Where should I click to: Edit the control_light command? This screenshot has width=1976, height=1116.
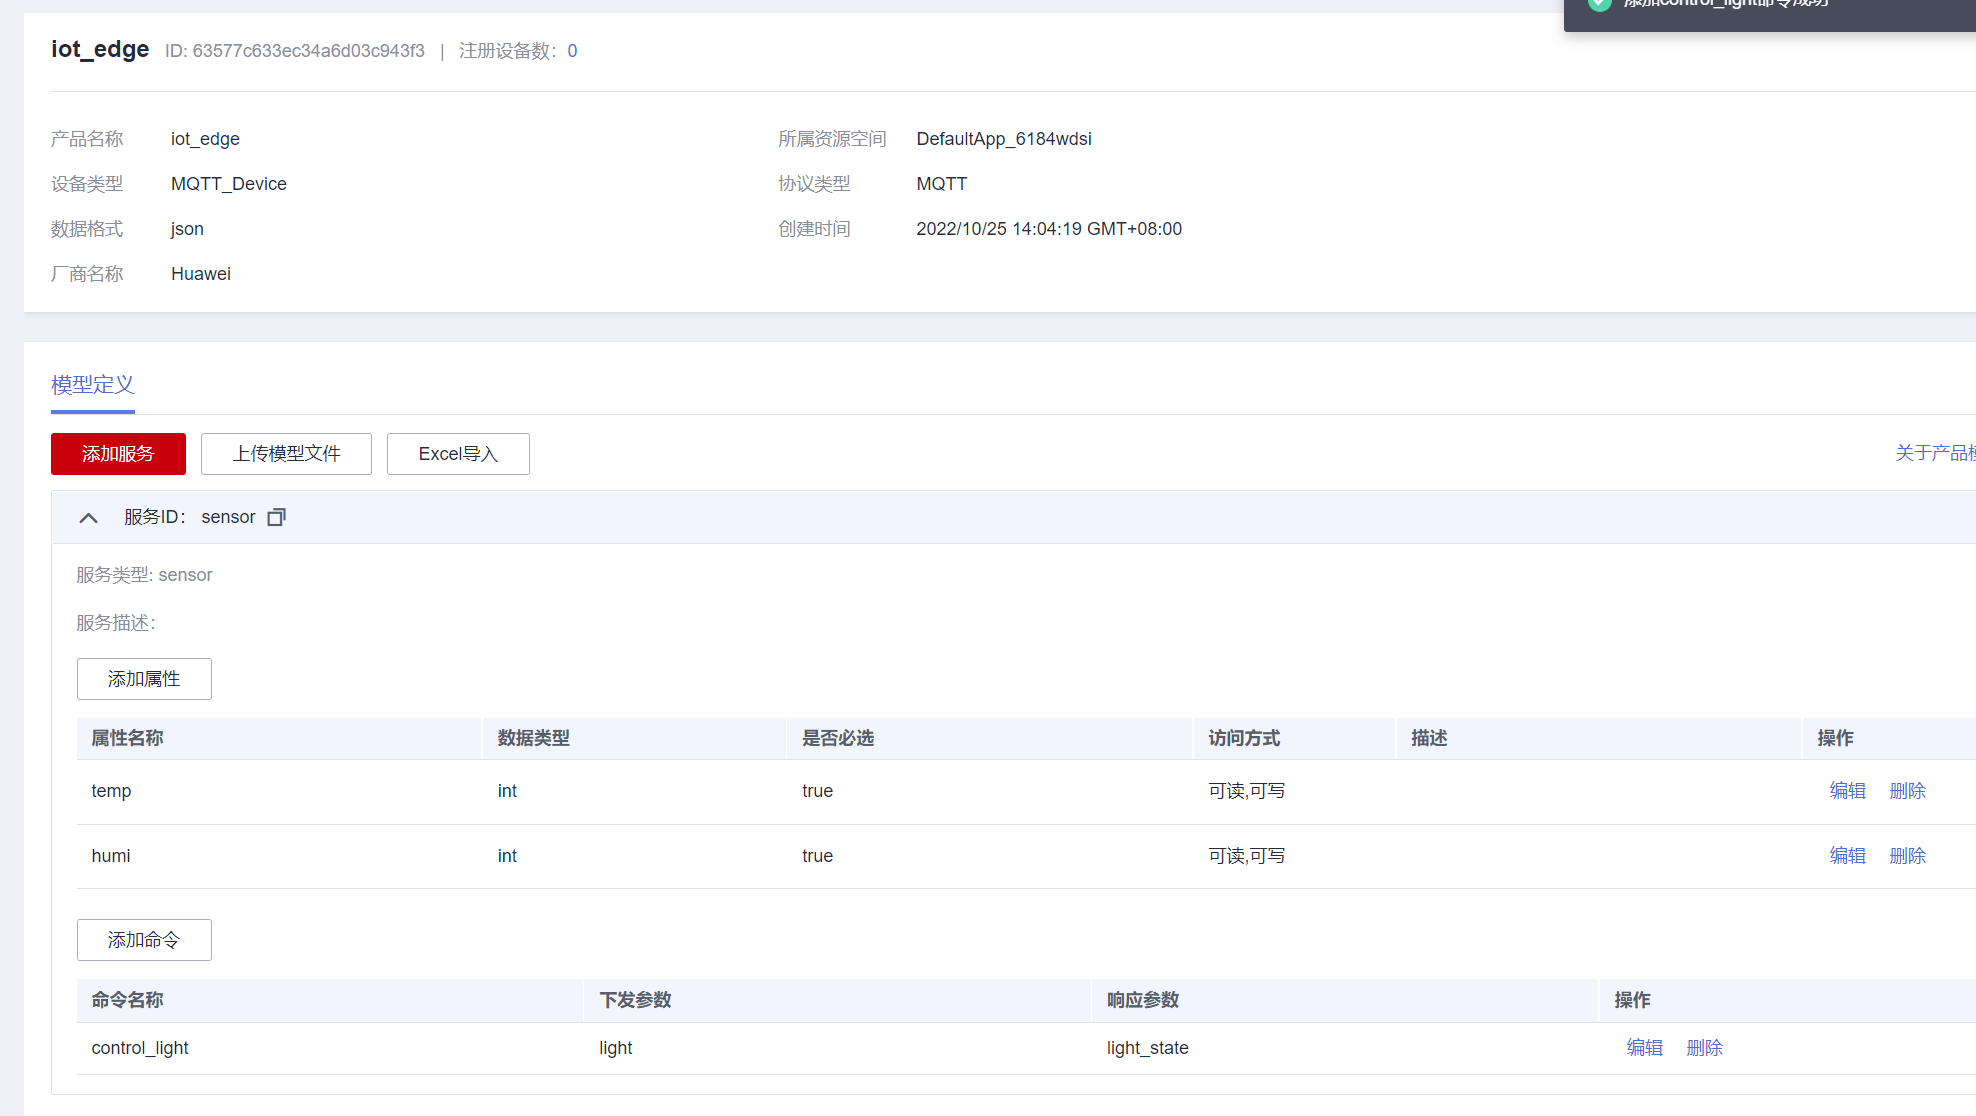1644,1048
